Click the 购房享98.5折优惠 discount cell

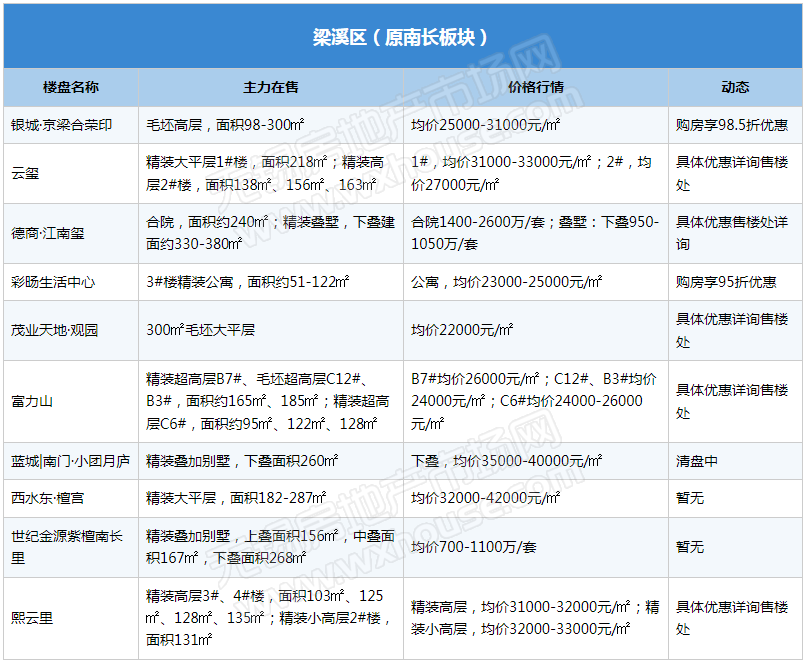pos(731,125)
